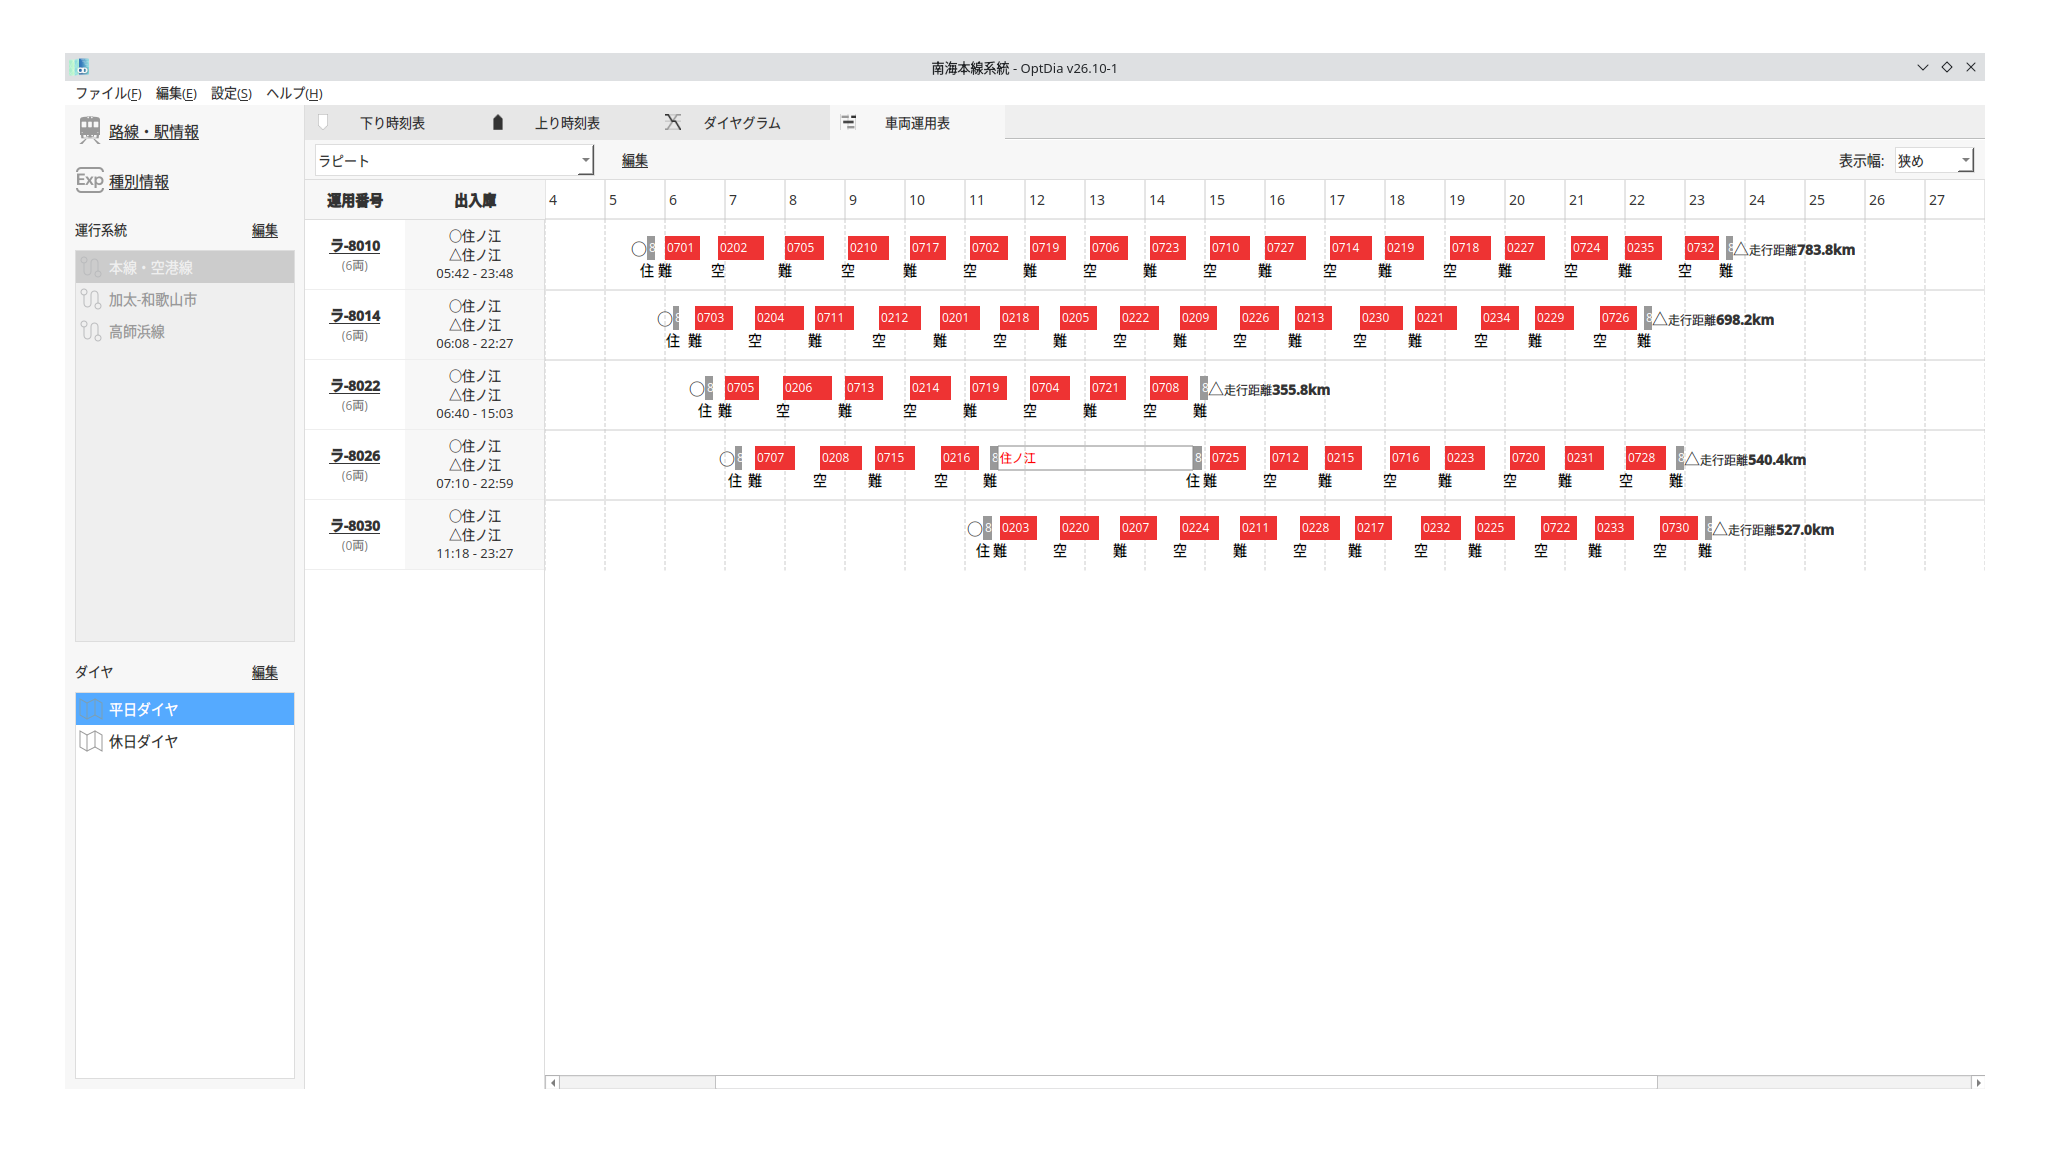The width and height of the screenshot is (2050, 1166).
Task: Click route icon next to 本線・空港線
Action: click(x=91, y=267)
